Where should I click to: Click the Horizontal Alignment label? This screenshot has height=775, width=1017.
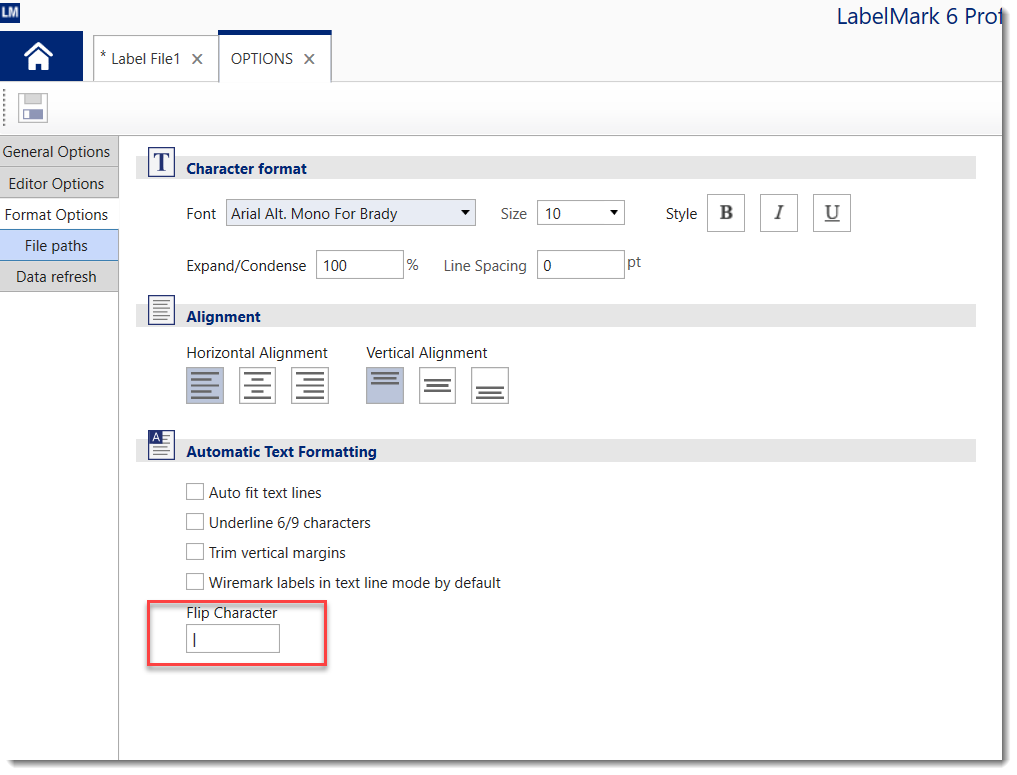pos(257,353)
